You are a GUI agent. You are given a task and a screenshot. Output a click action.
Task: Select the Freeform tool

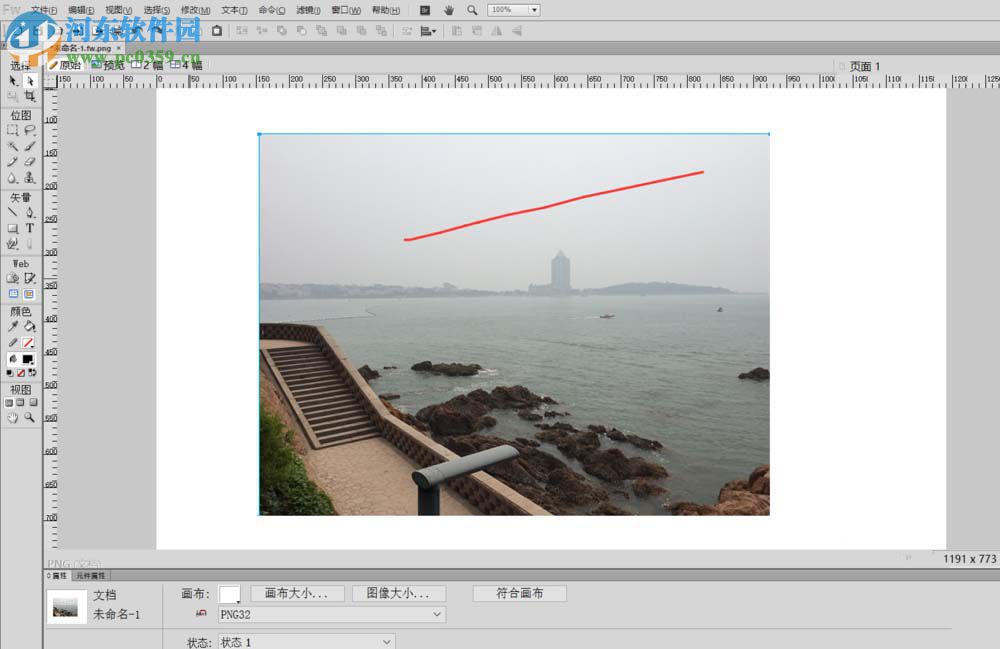[13, 244]
